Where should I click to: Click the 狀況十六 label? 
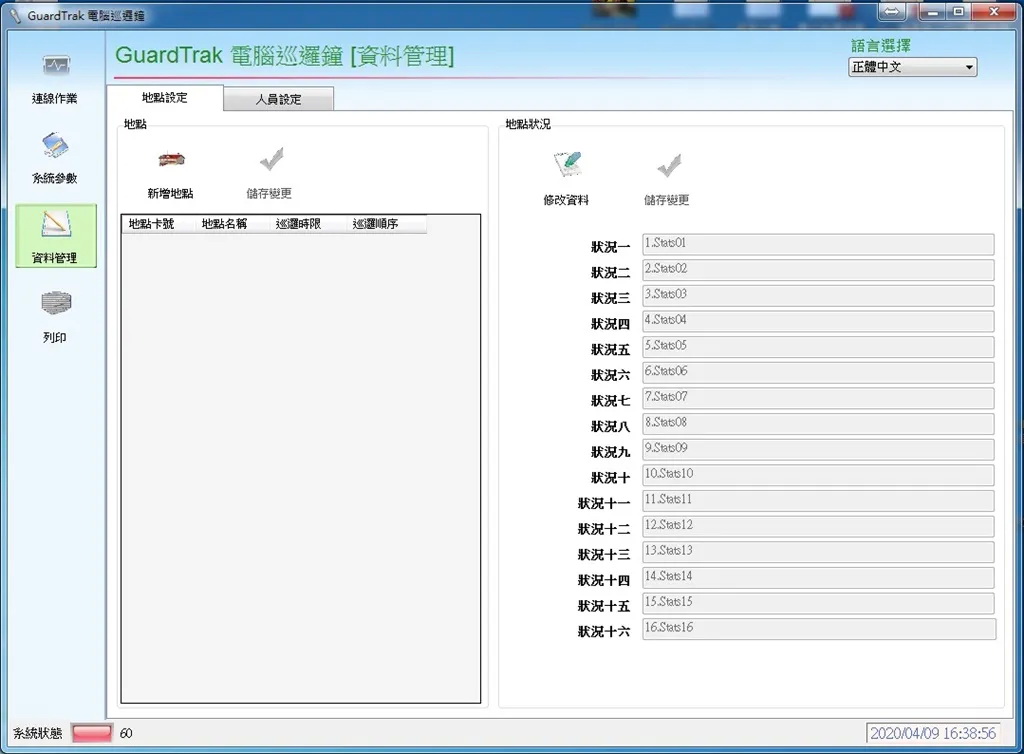coord(604,631)
